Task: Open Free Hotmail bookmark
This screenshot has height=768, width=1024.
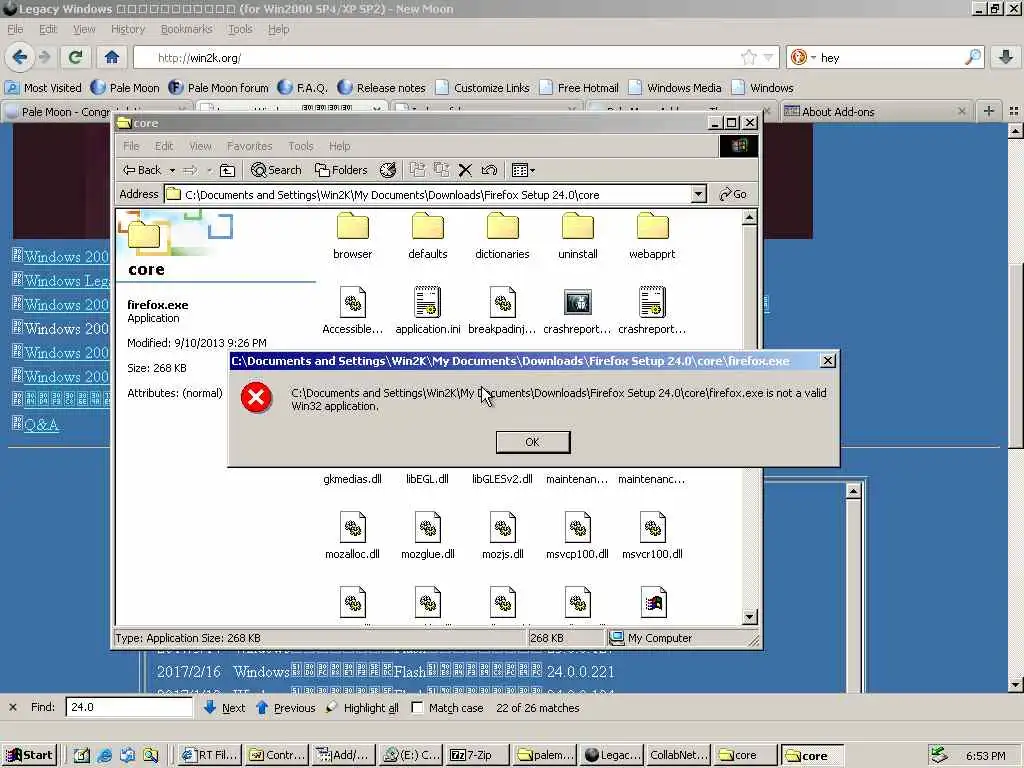Action: (579, 88)
